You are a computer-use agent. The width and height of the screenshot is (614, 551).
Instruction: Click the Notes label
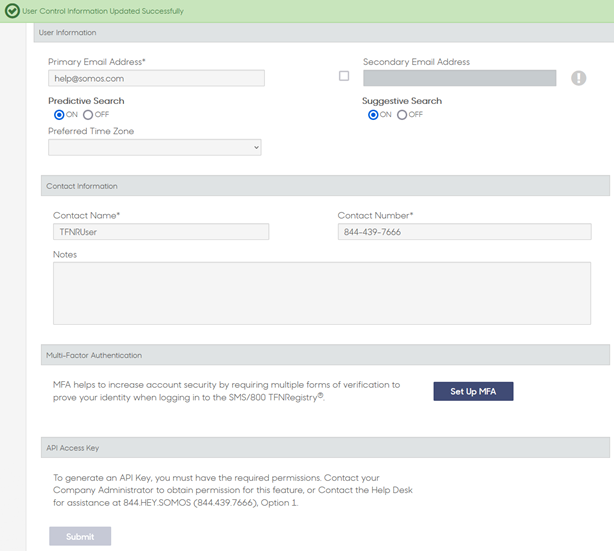point(65,255)
